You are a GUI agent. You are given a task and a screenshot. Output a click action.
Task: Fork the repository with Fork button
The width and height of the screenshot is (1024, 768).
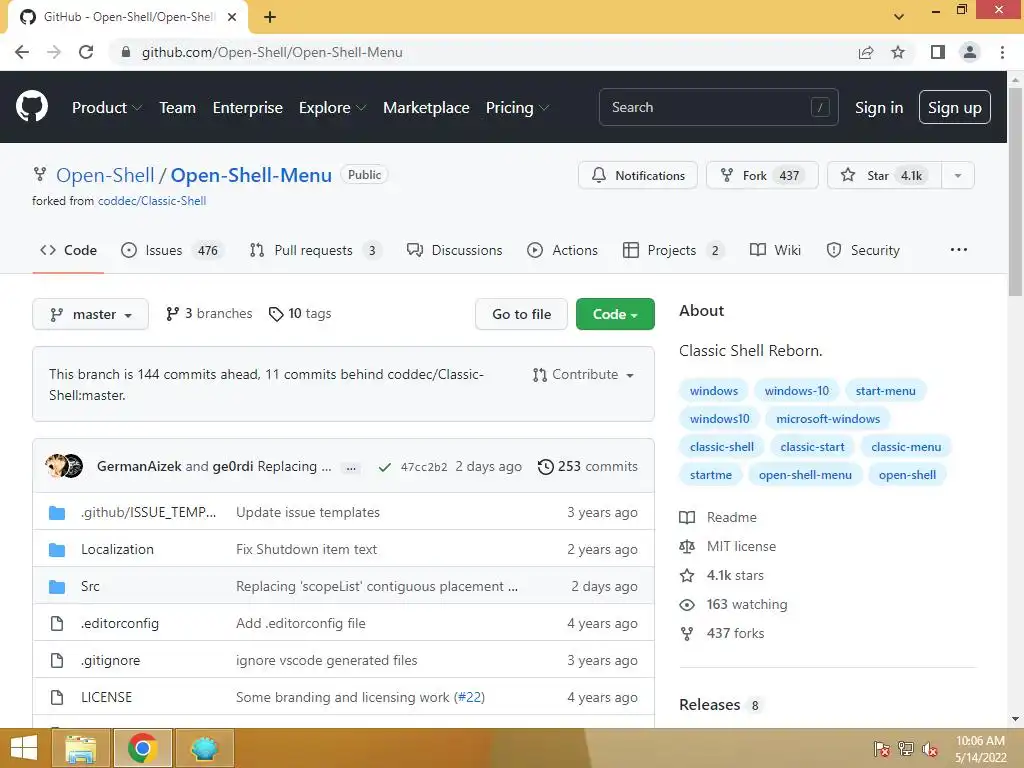pos(761,175)
